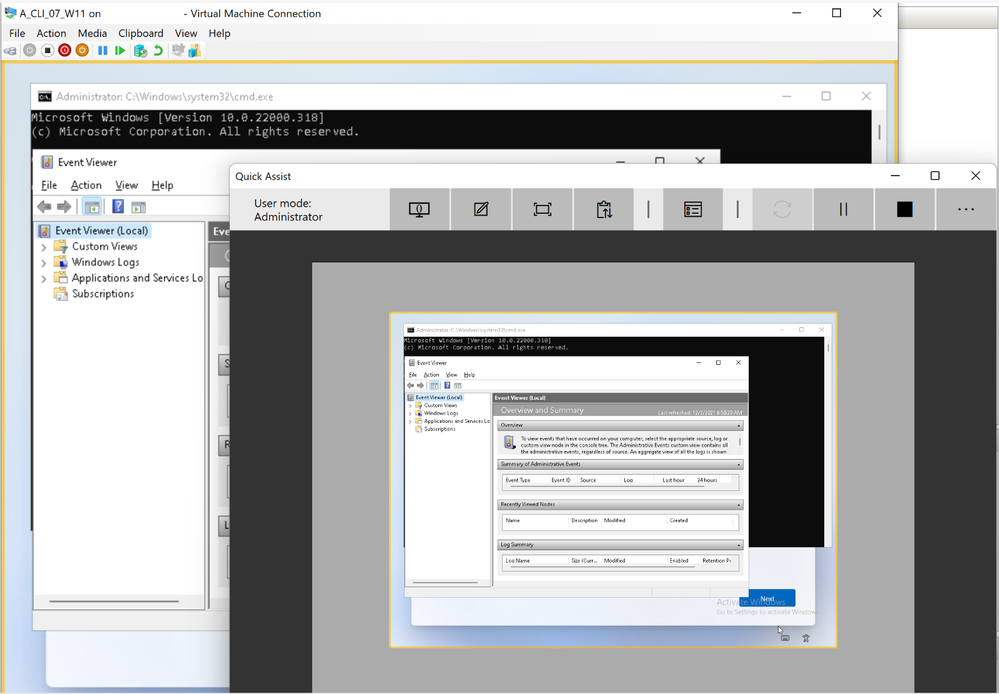The width and height of the screenshot is (999, 694).
Task: Click the Event Viewer title bar icon
Action: coord(47,162)
